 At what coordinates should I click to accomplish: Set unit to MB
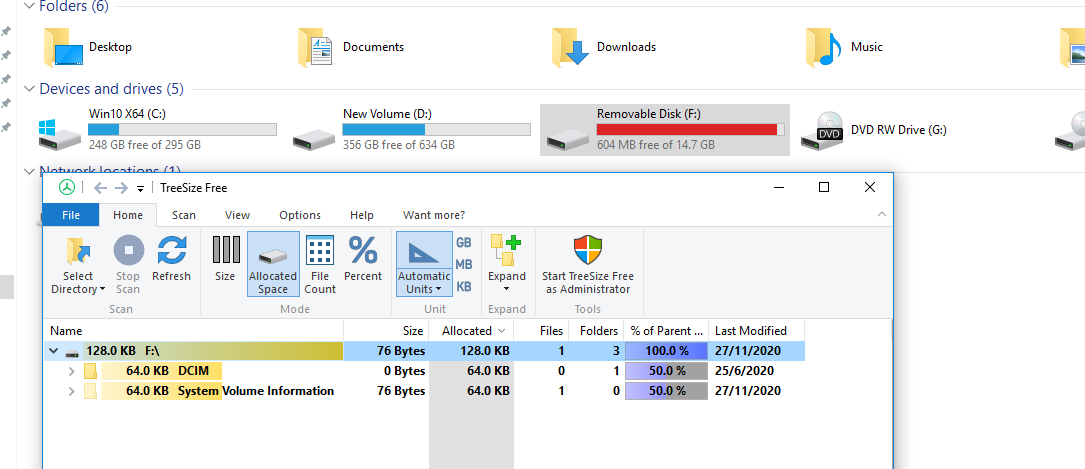click(464, 264)
